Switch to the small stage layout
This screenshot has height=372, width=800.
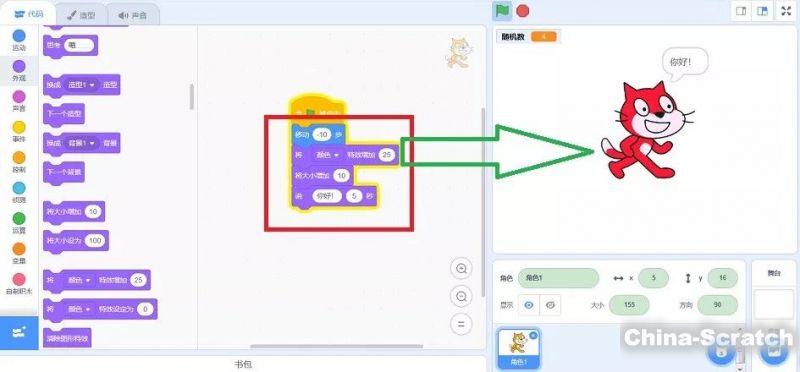pos(741,11)
